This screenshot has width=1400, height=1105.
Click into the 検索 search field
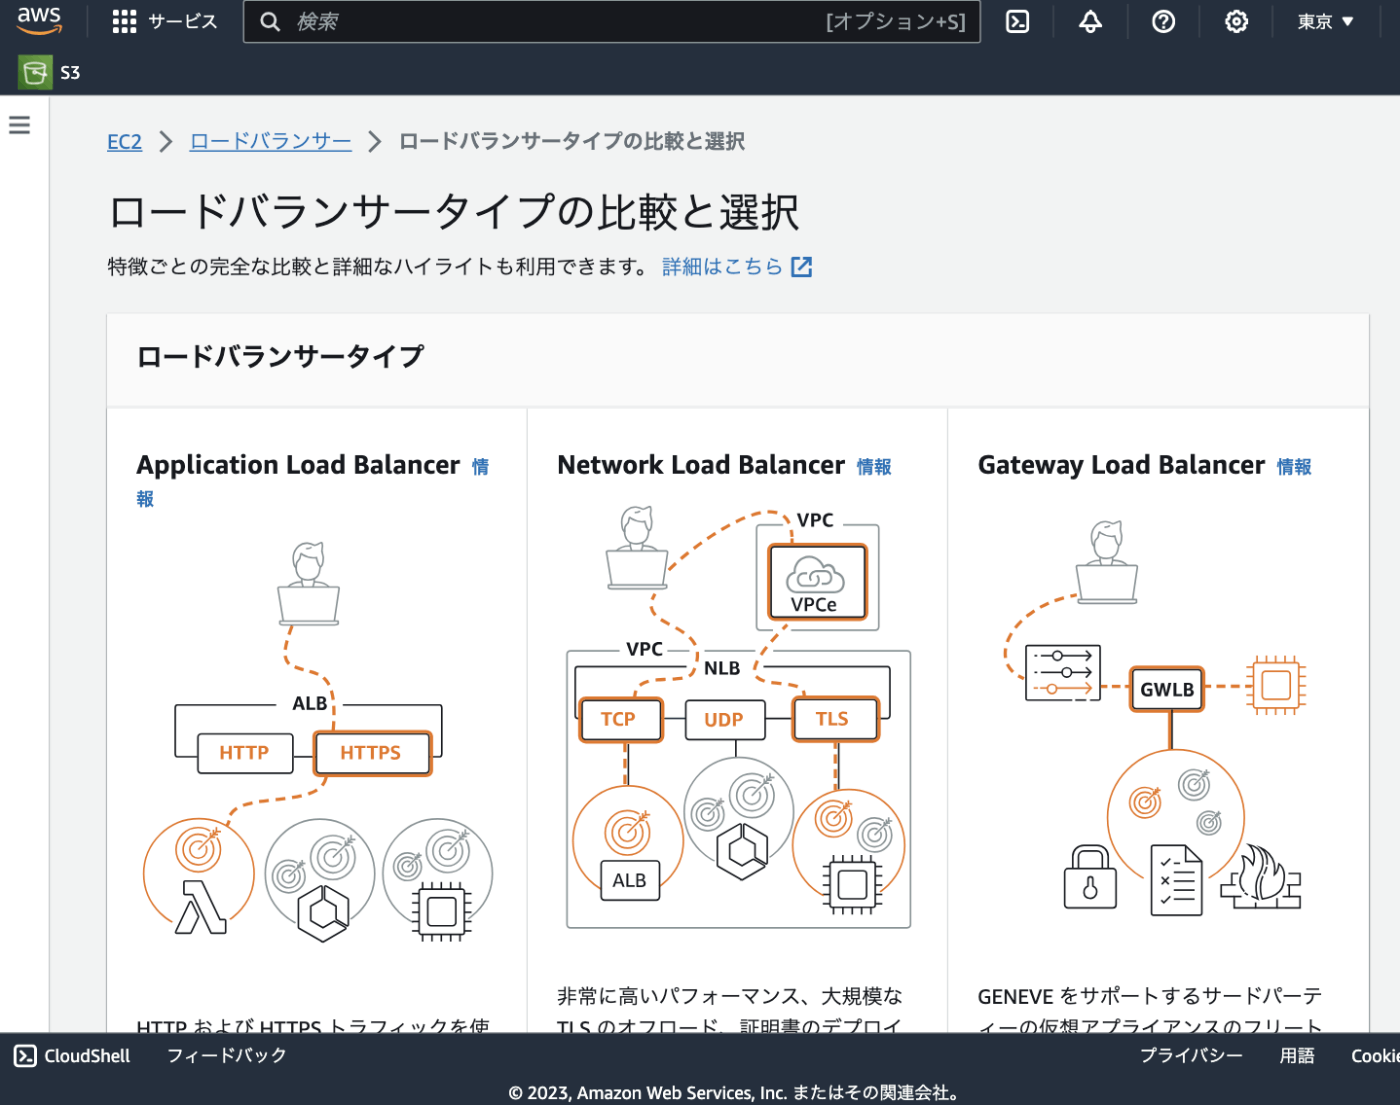[x=611, y=21]
